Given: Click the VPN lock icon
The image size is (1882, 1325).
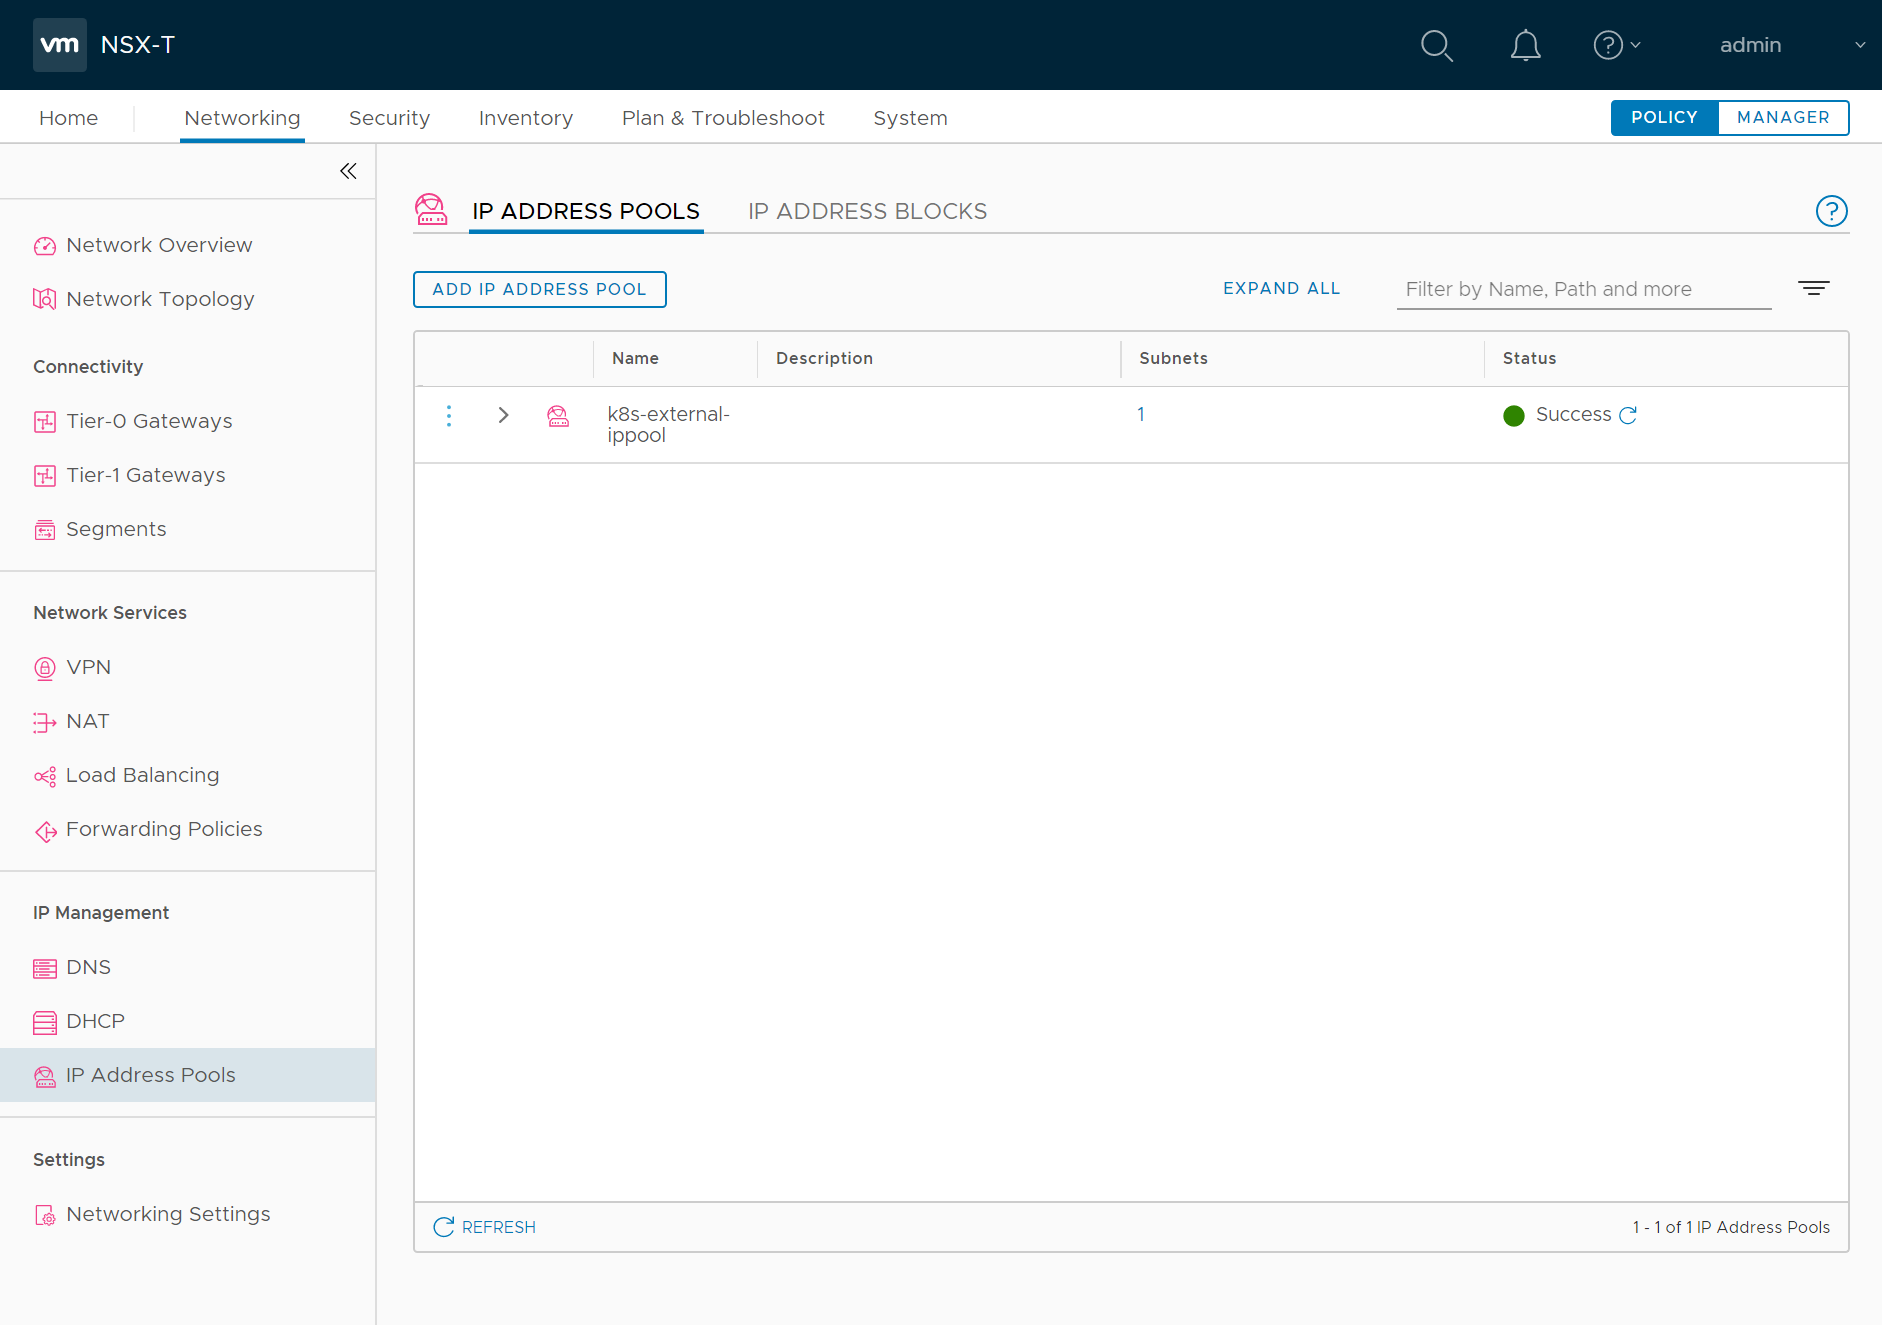Looking at the screenshot, I should click(45, 668).
